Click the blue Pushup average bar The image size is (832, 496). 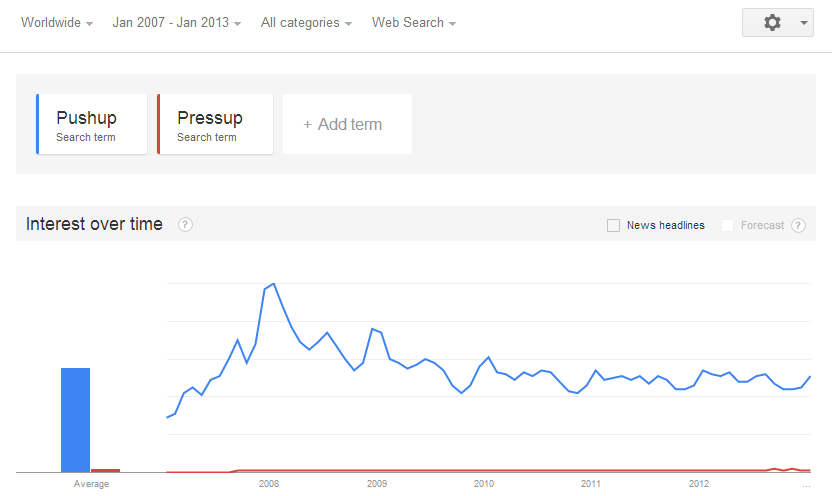coord(75,420)
